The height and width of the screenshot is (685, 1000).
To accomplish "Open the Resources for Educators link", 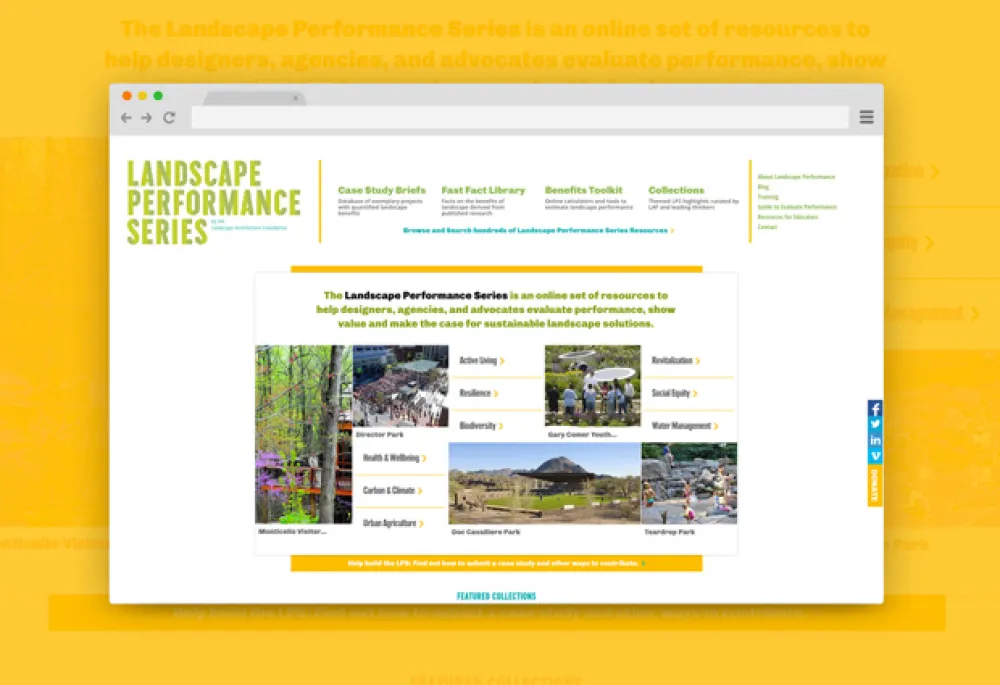I will click(788, 217).
